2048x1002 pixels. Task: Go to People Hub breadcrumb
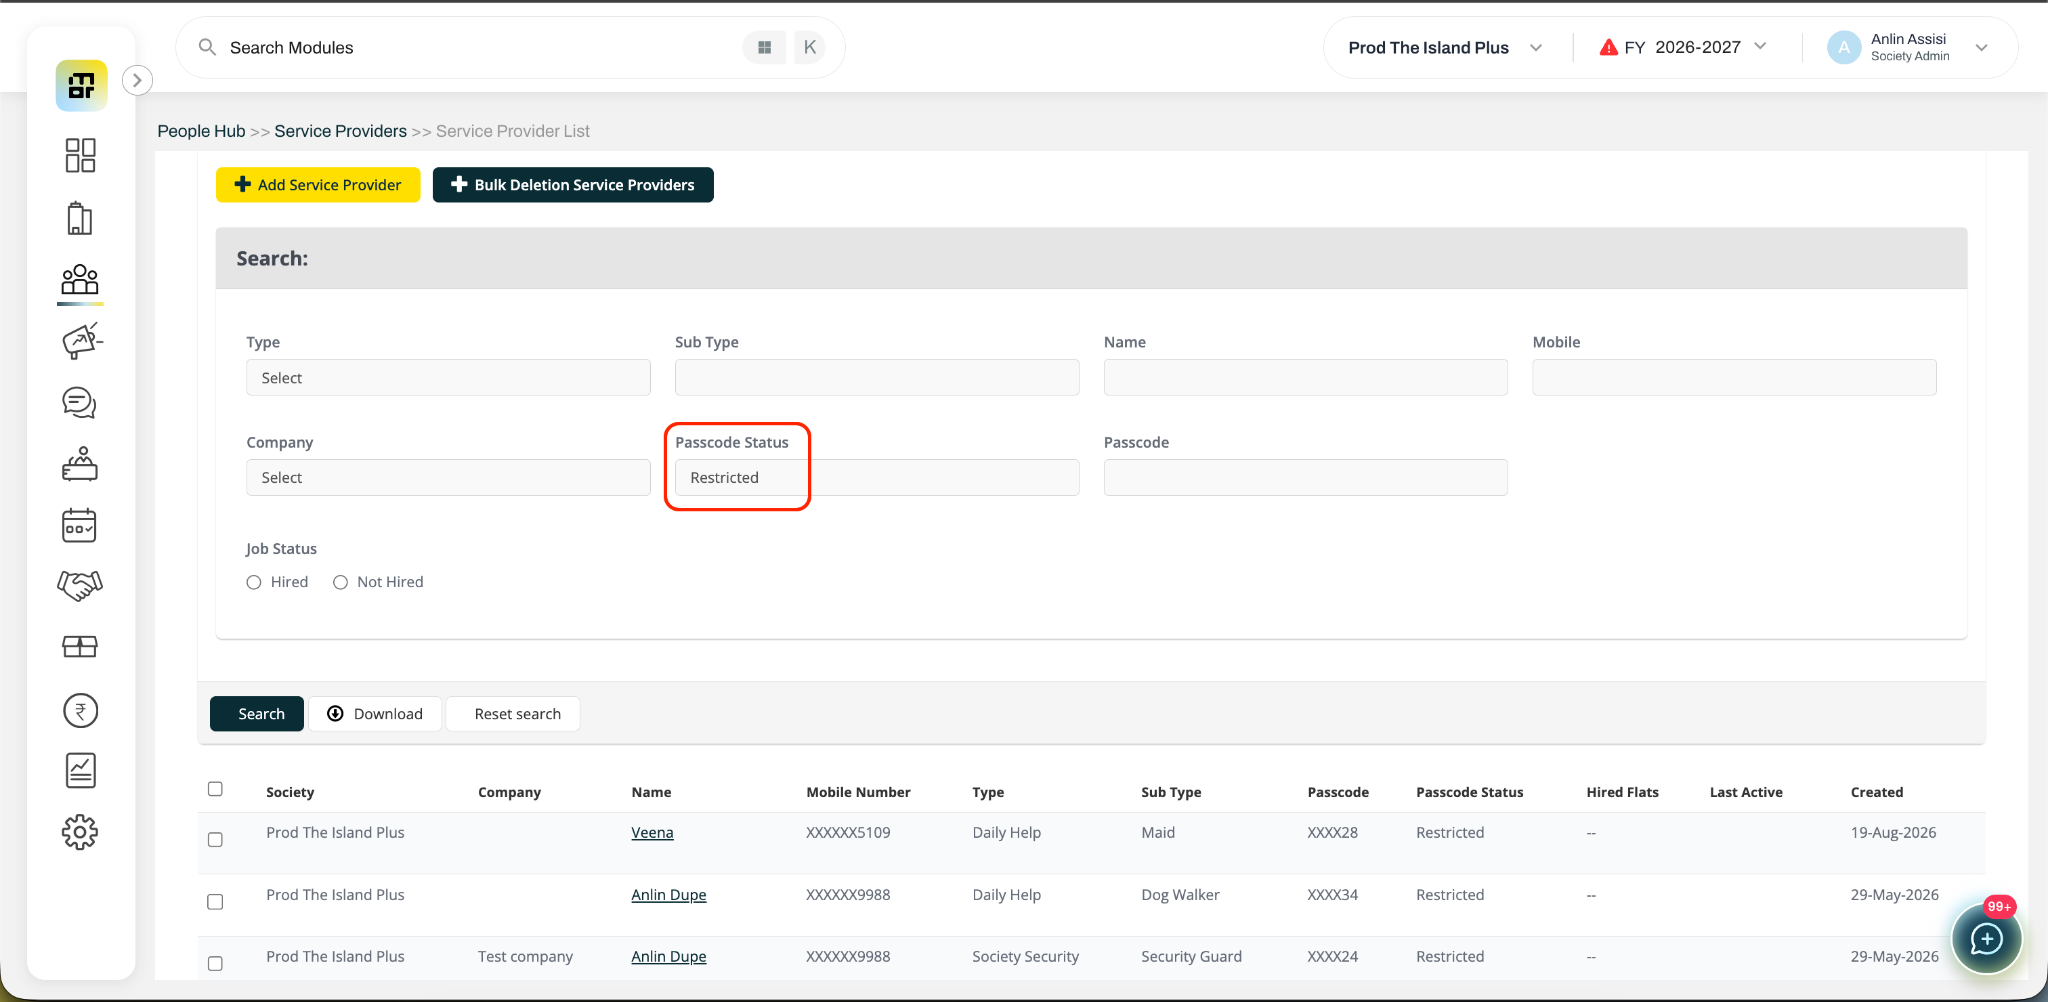201,131
